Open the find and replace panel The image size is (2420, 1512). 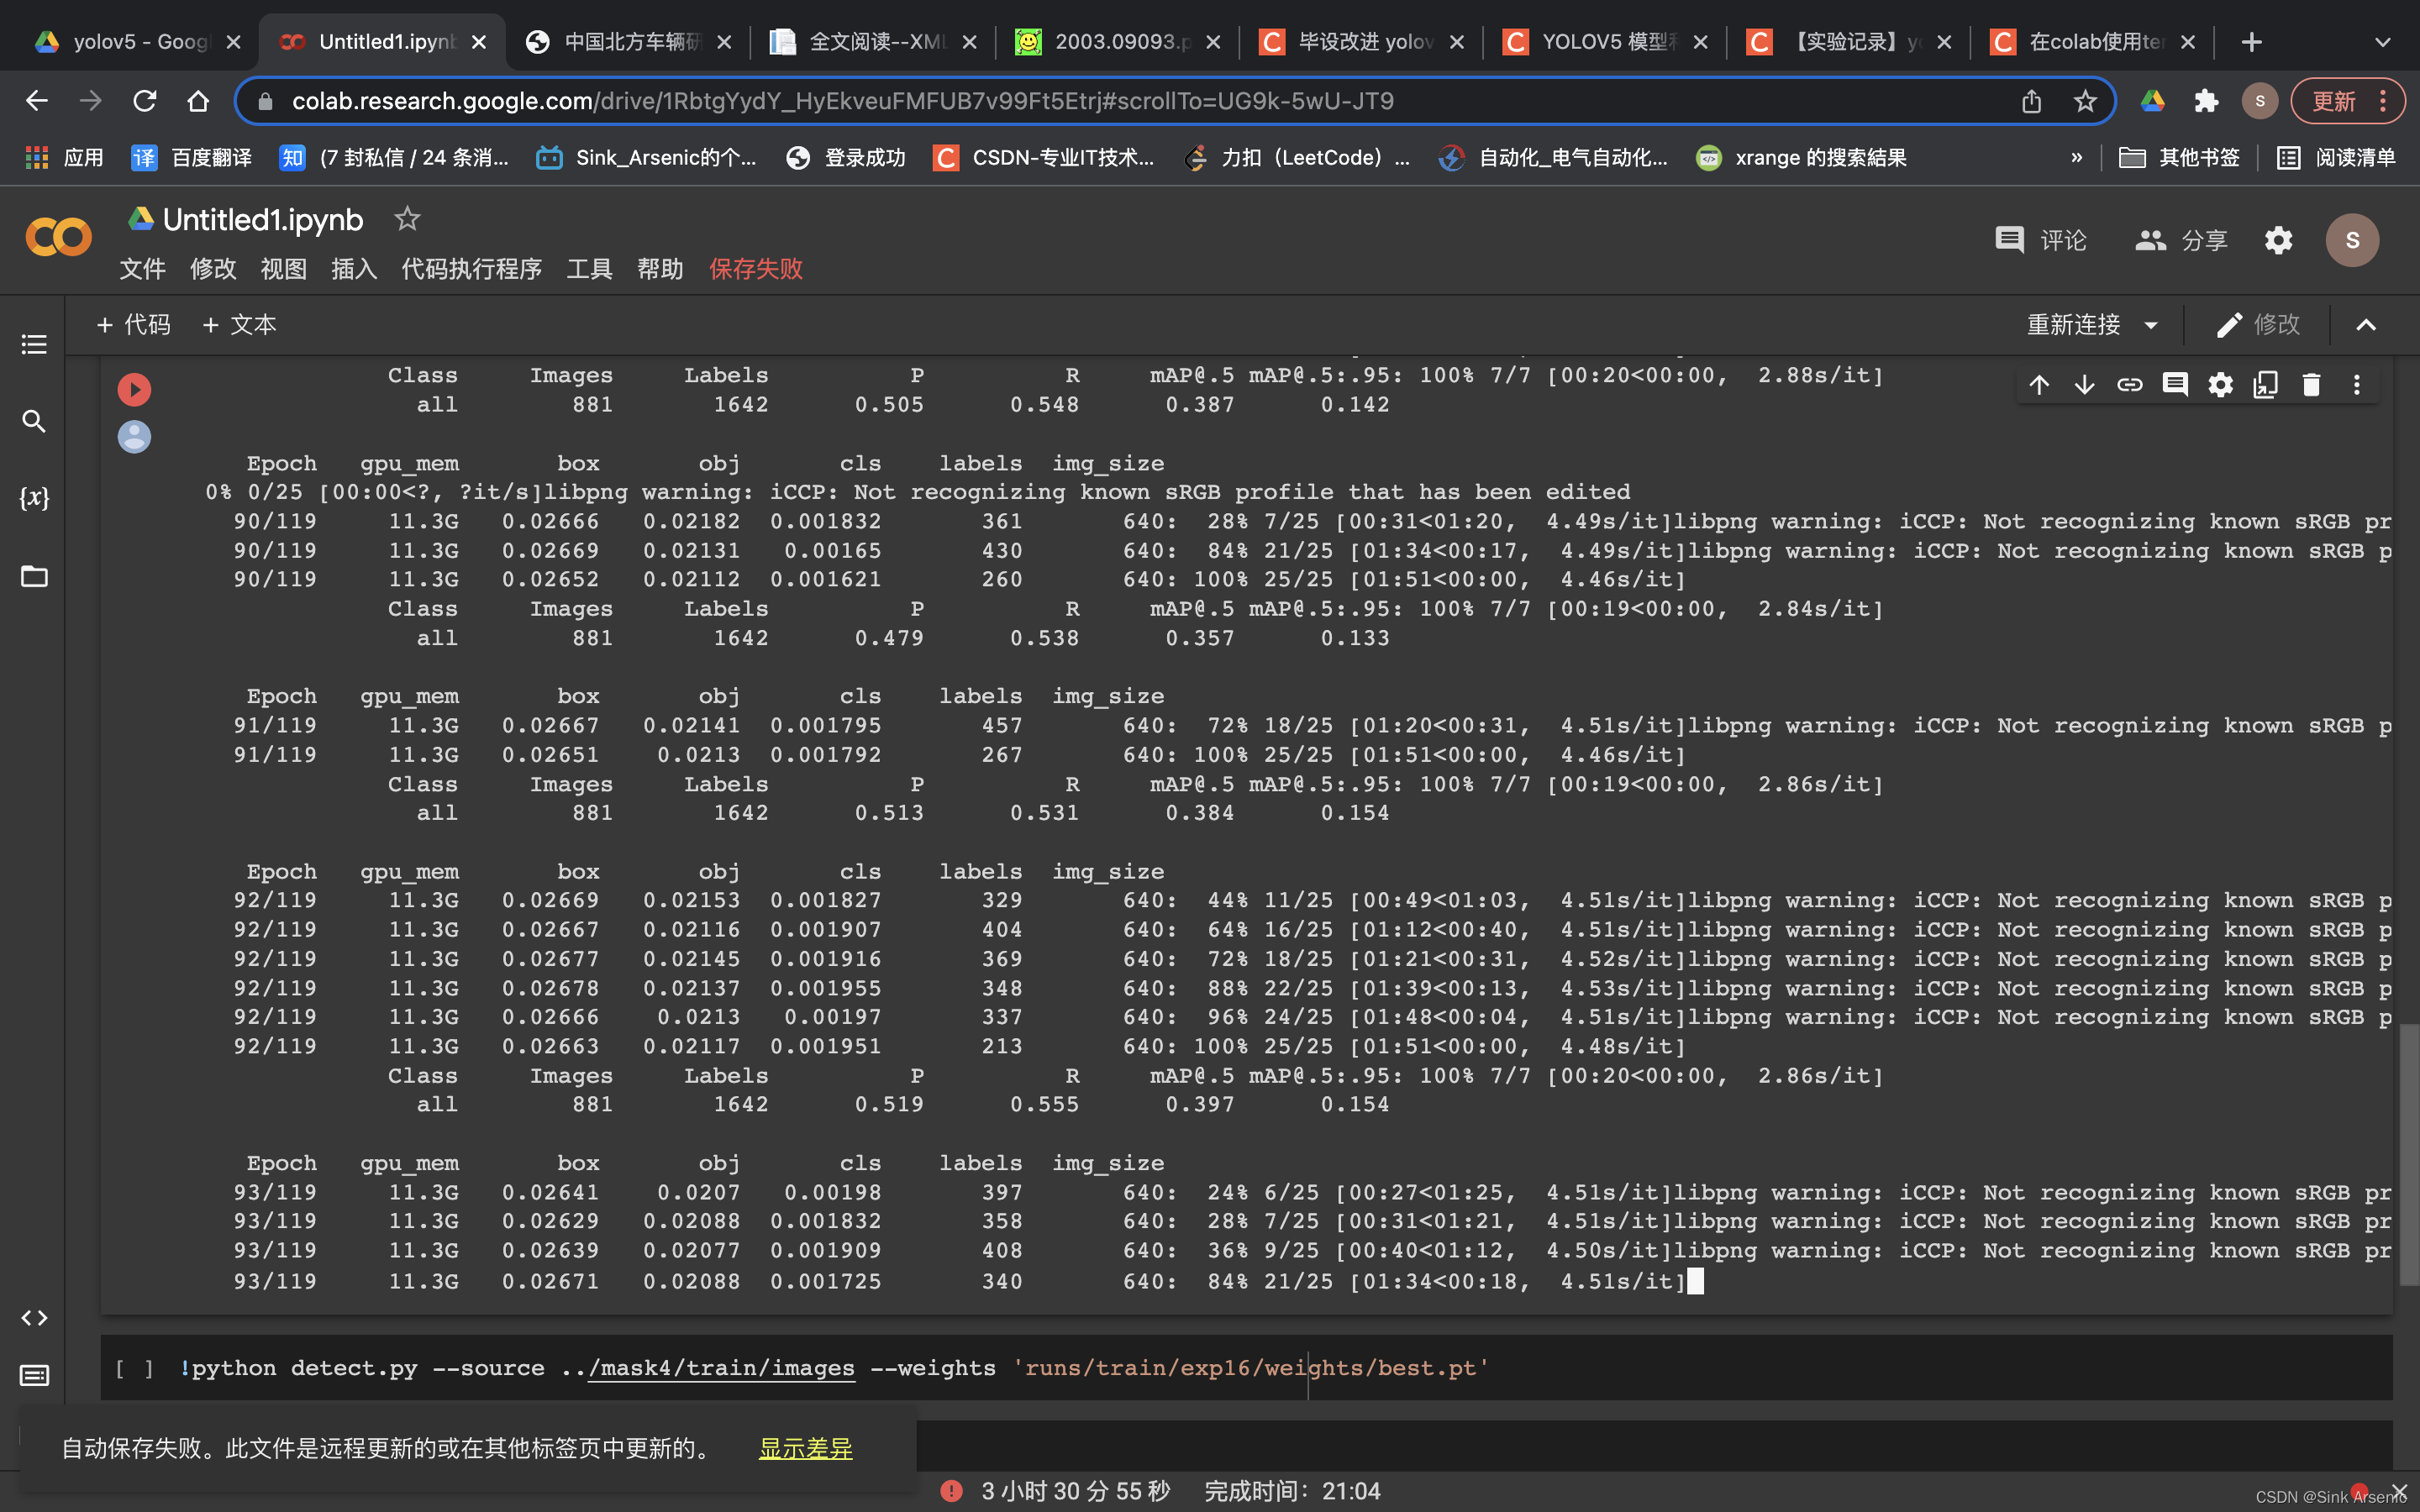tap(34, 421)
